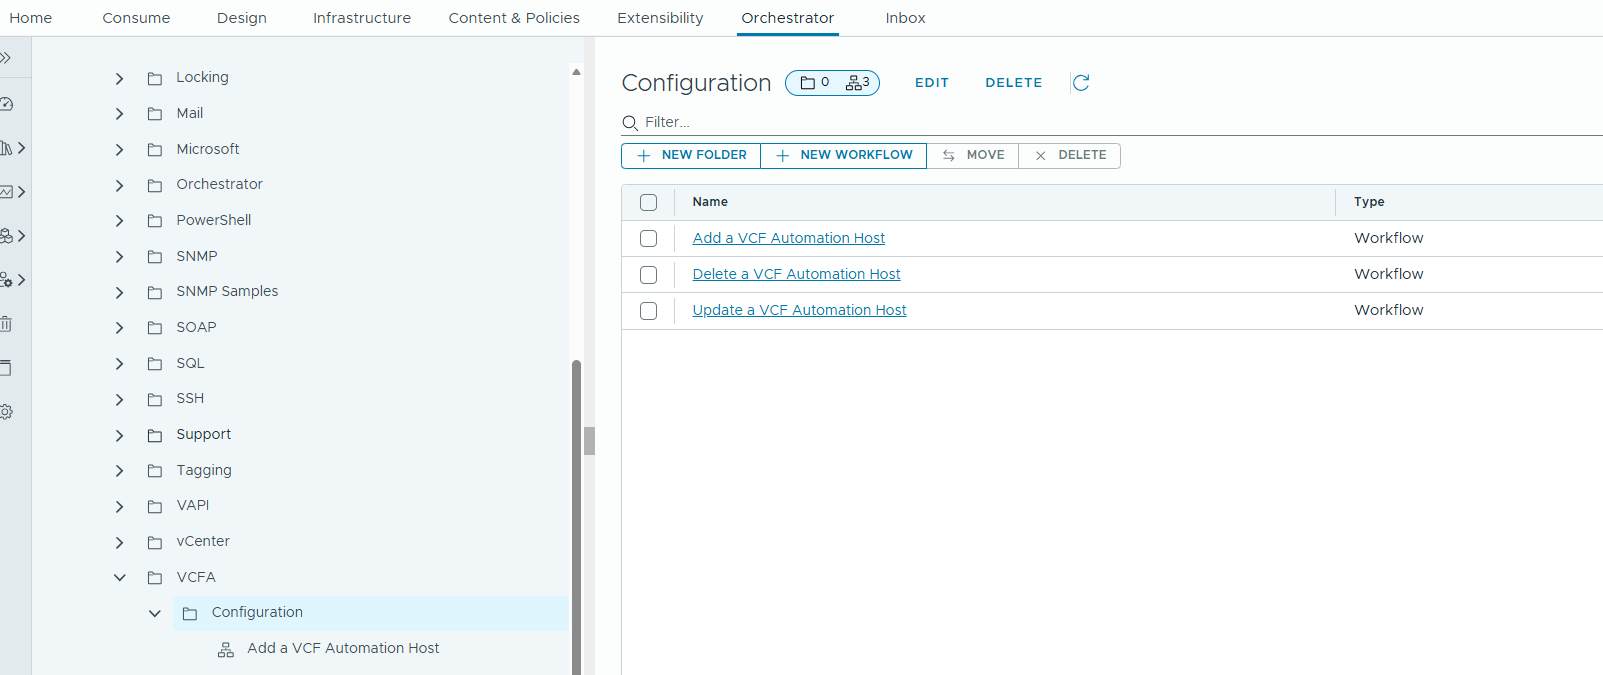Click the activity chart icon in sidebar
Screen dimensions: 1603x675
(x=7, y=192)
